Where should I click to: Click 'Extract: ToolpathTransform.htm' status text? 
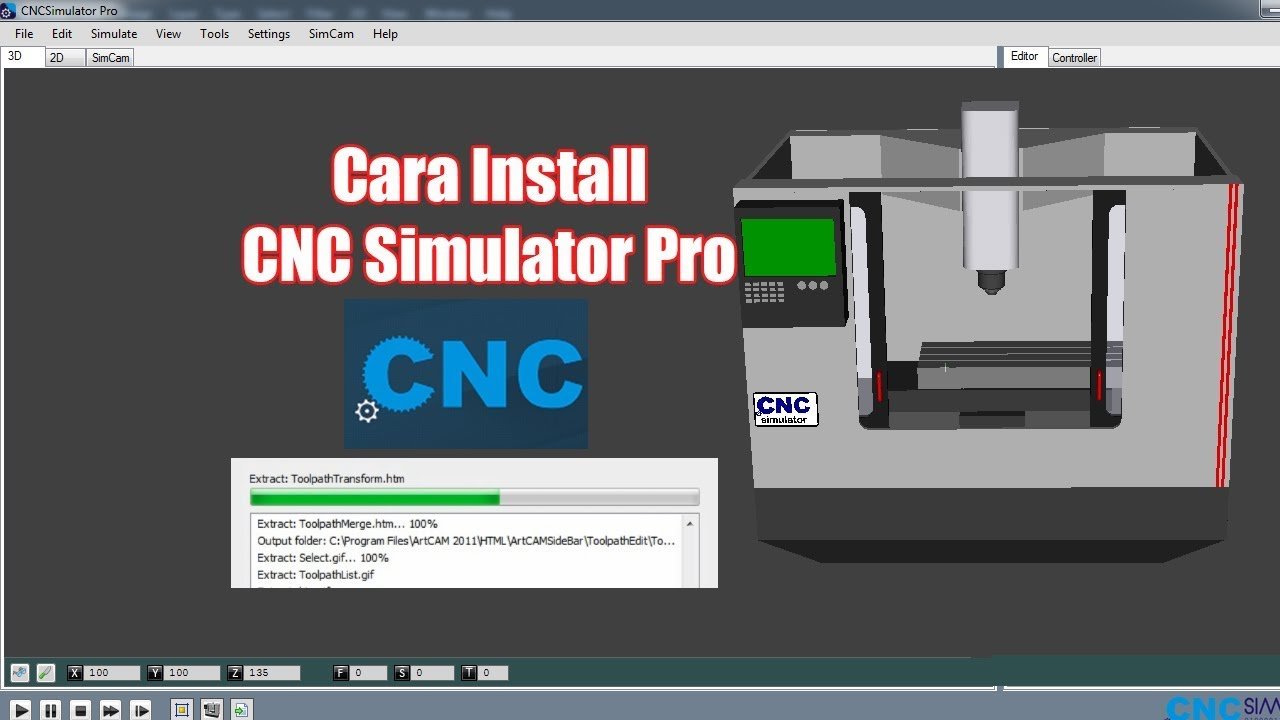click(327, 479)
